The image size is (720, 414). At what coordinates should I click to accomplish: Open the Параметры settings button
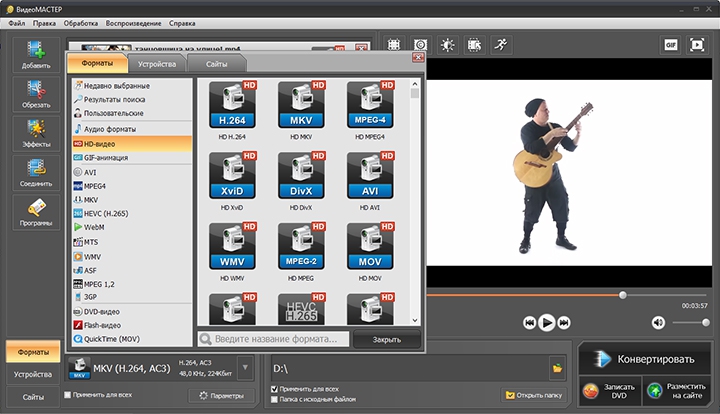coord(221,395)
